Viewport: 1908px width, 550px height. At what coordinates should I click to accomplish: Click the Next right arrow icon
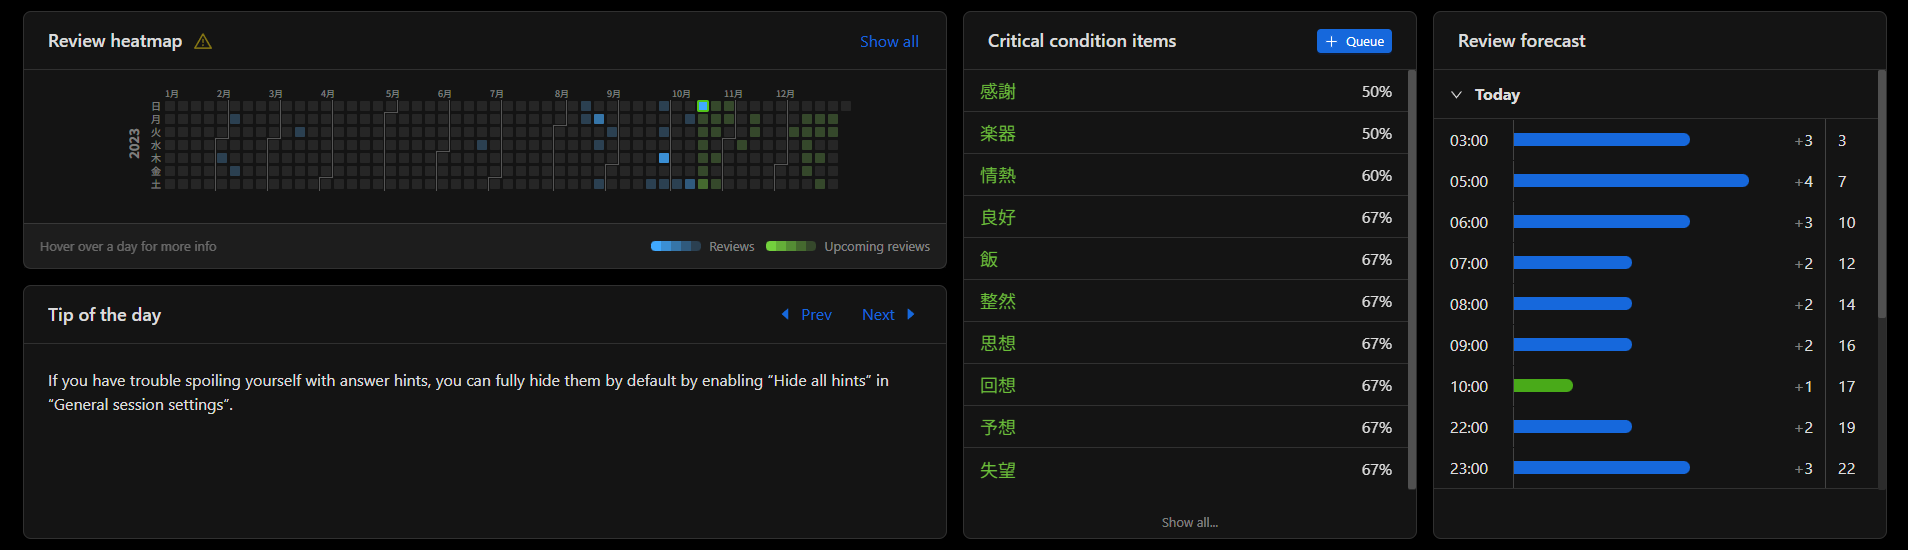[911, 314]
